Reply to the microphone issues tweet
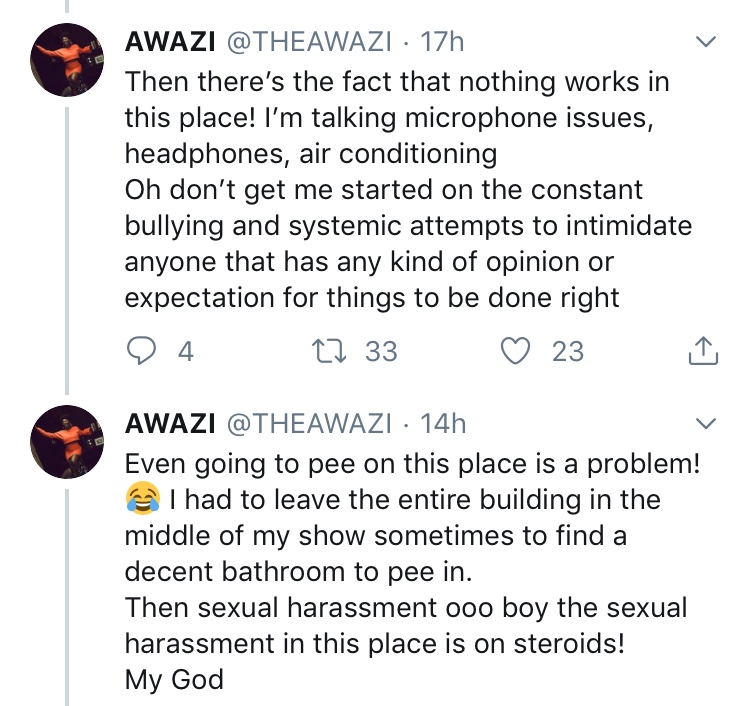 [x=141, y=351]
